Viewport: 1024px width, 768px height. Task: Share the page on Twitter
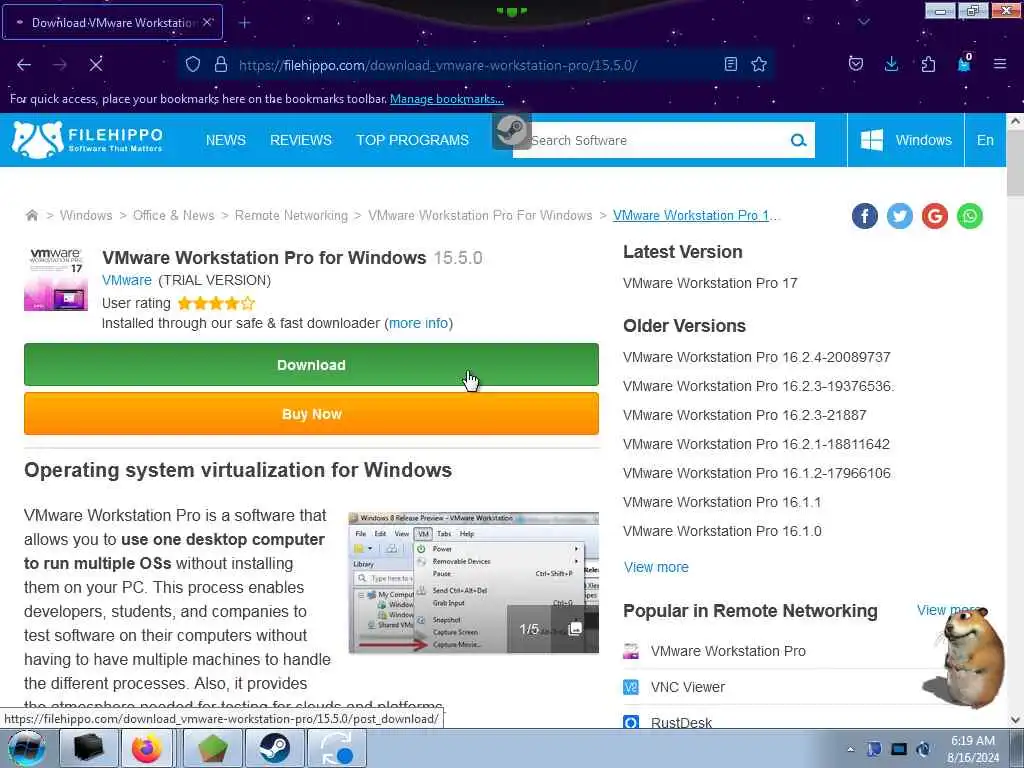tap(900, 216)
